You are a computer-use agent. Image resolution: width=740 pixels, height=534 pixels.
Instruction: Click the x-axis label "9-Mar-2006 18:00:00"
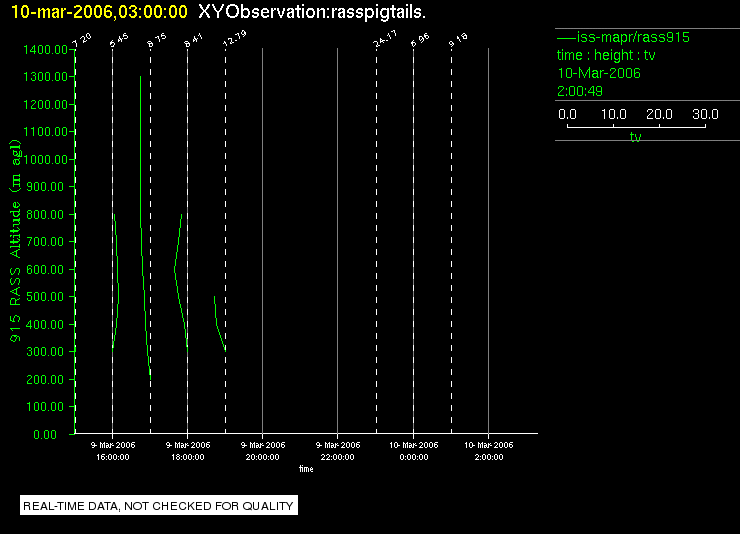pyautogui.click(x=188, y=451)
